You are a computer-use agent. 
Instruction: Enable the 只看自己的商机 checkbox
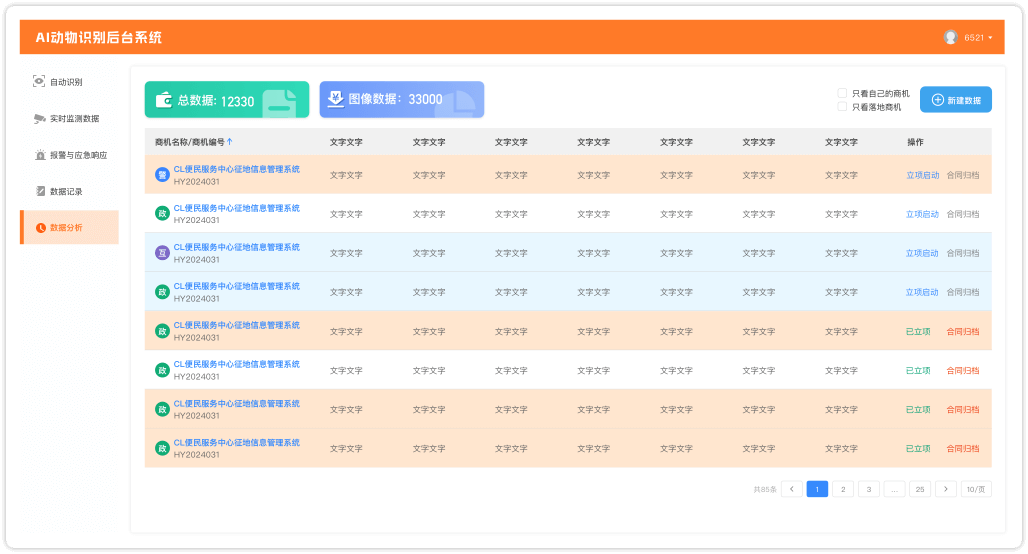842,93
